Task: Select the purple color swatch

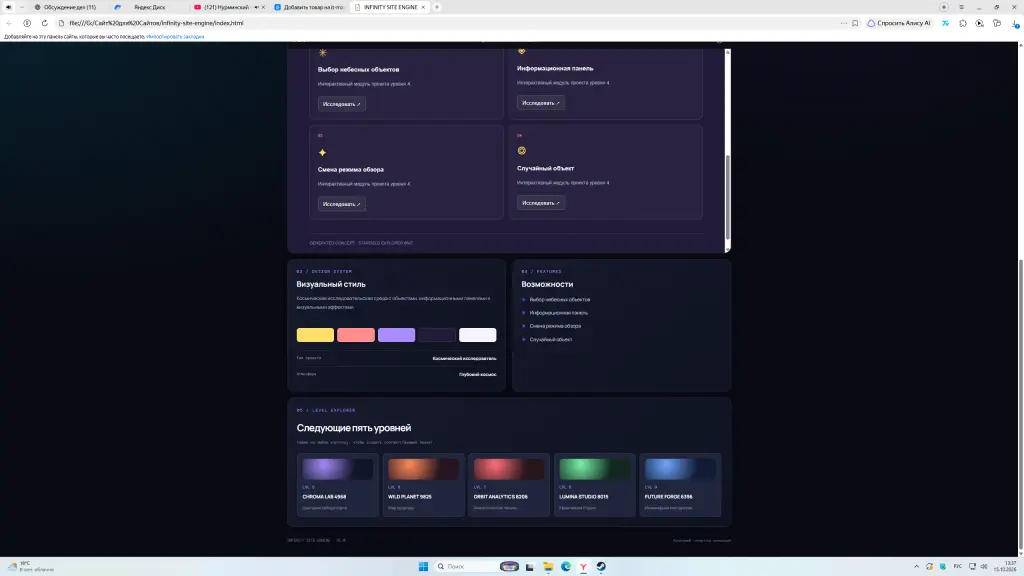Action: tap(396, 335)
